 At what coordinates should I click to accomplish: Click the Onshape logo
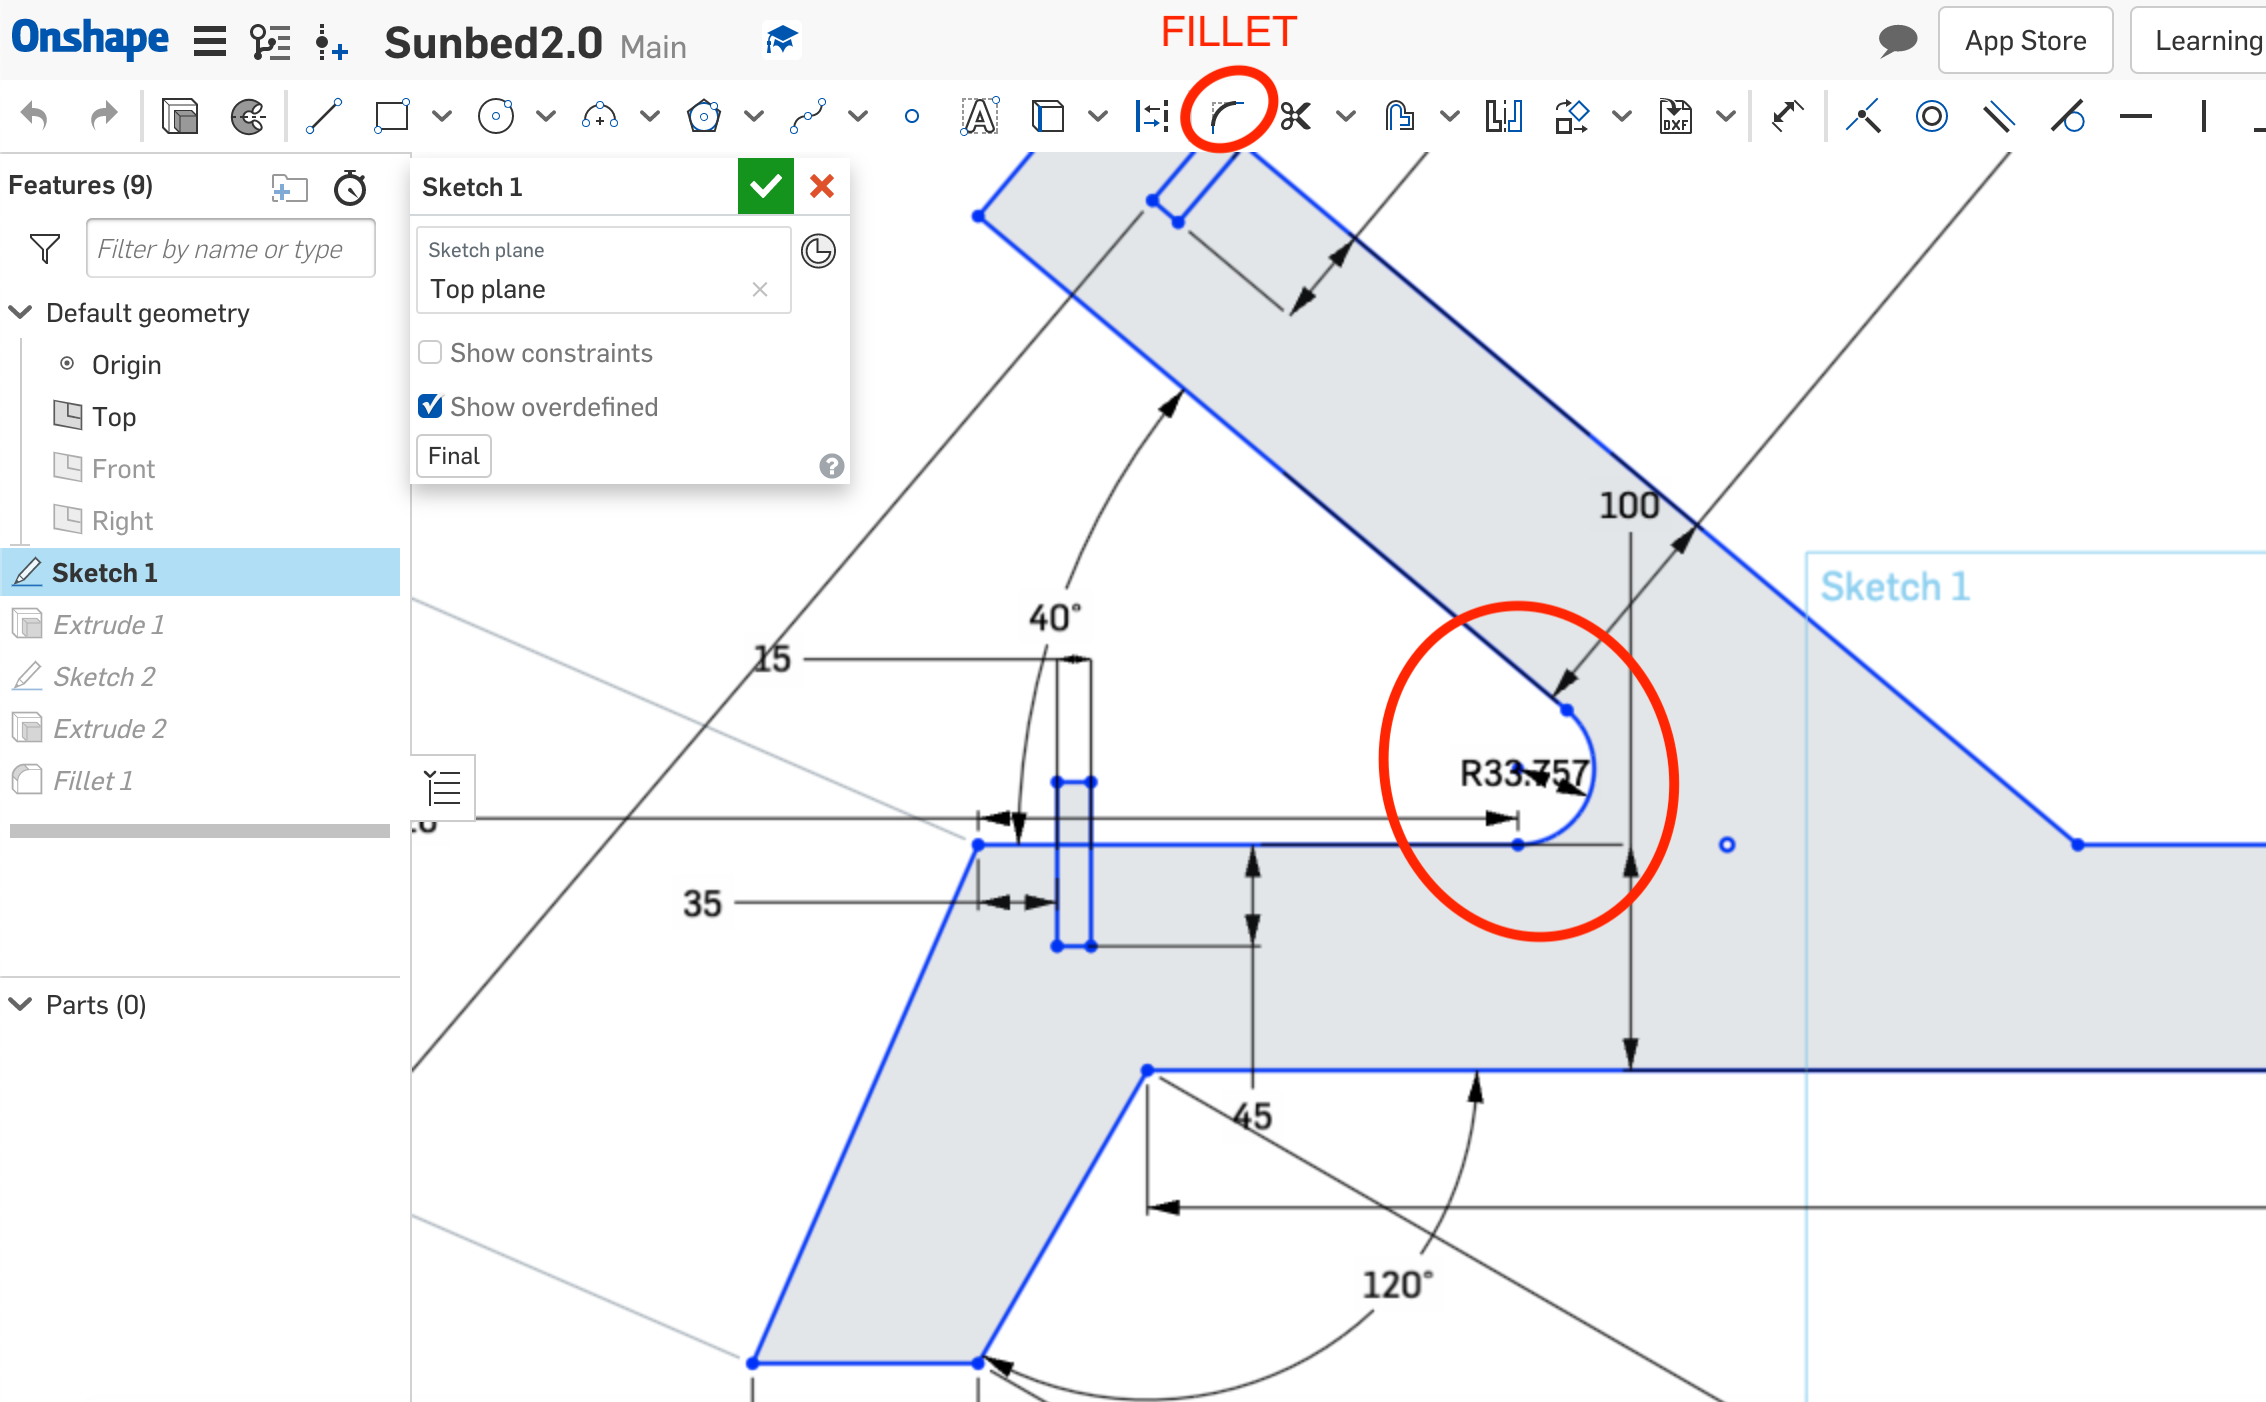pos(90,40)
